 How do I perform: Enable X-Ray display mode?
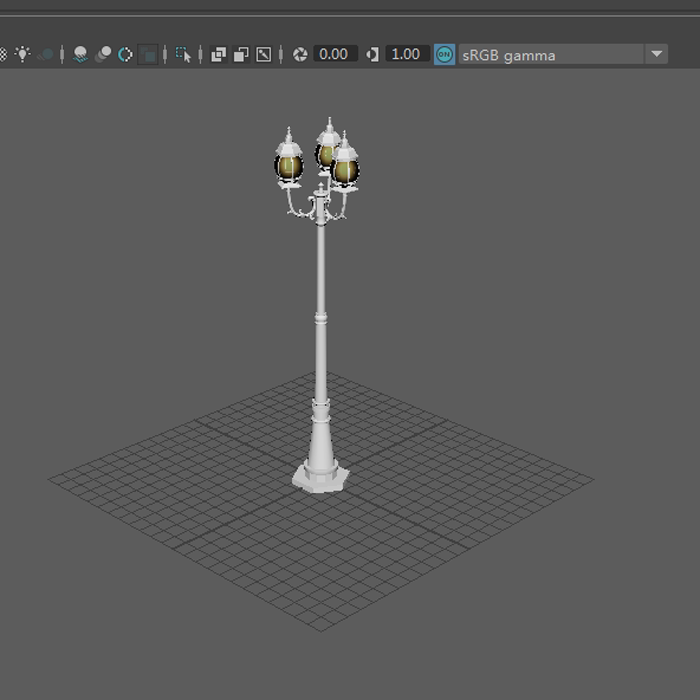click(218, 54)
